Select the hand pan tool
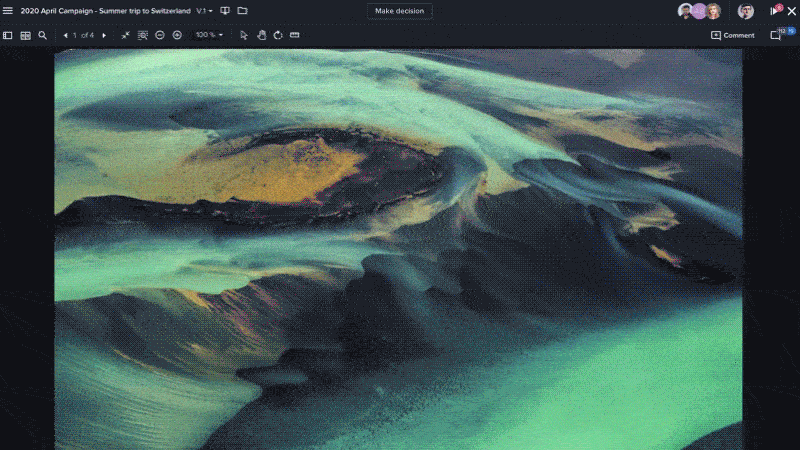This screenshot has width=800, height=450. click(x=261, y=35)
